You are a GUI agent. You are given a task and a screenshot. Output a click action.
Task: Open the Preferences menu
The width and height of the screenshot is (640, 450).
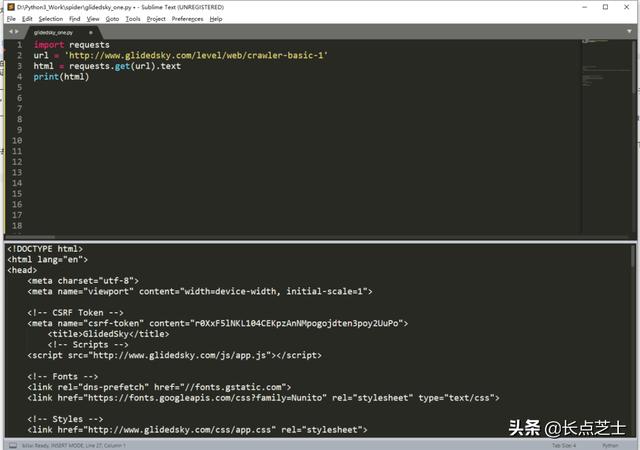187,19
